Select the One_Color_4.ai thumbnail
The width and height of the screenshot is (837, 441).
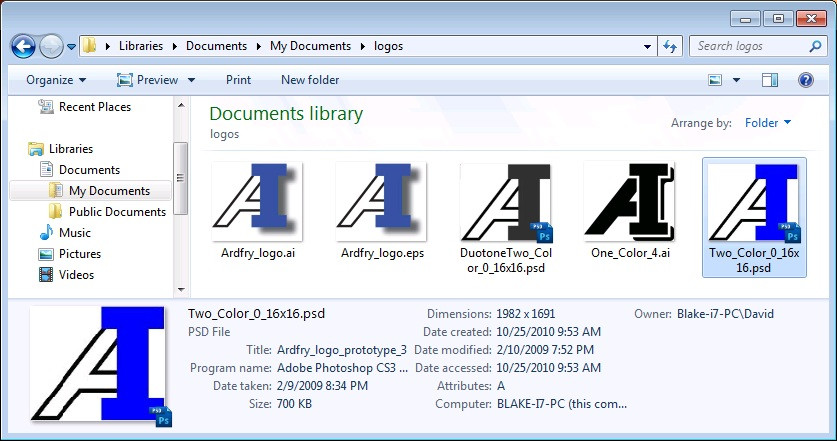click(x=629, y=202)
